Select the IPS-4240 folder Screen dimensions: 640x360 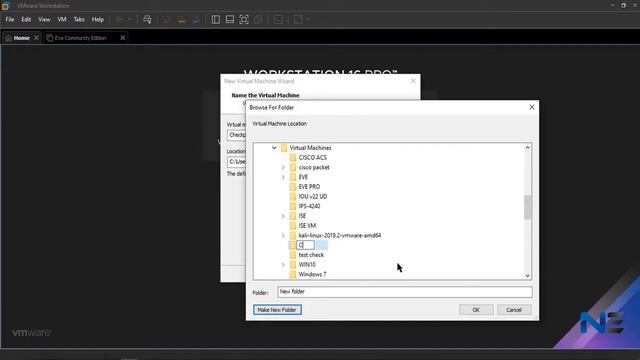(309, 206)
